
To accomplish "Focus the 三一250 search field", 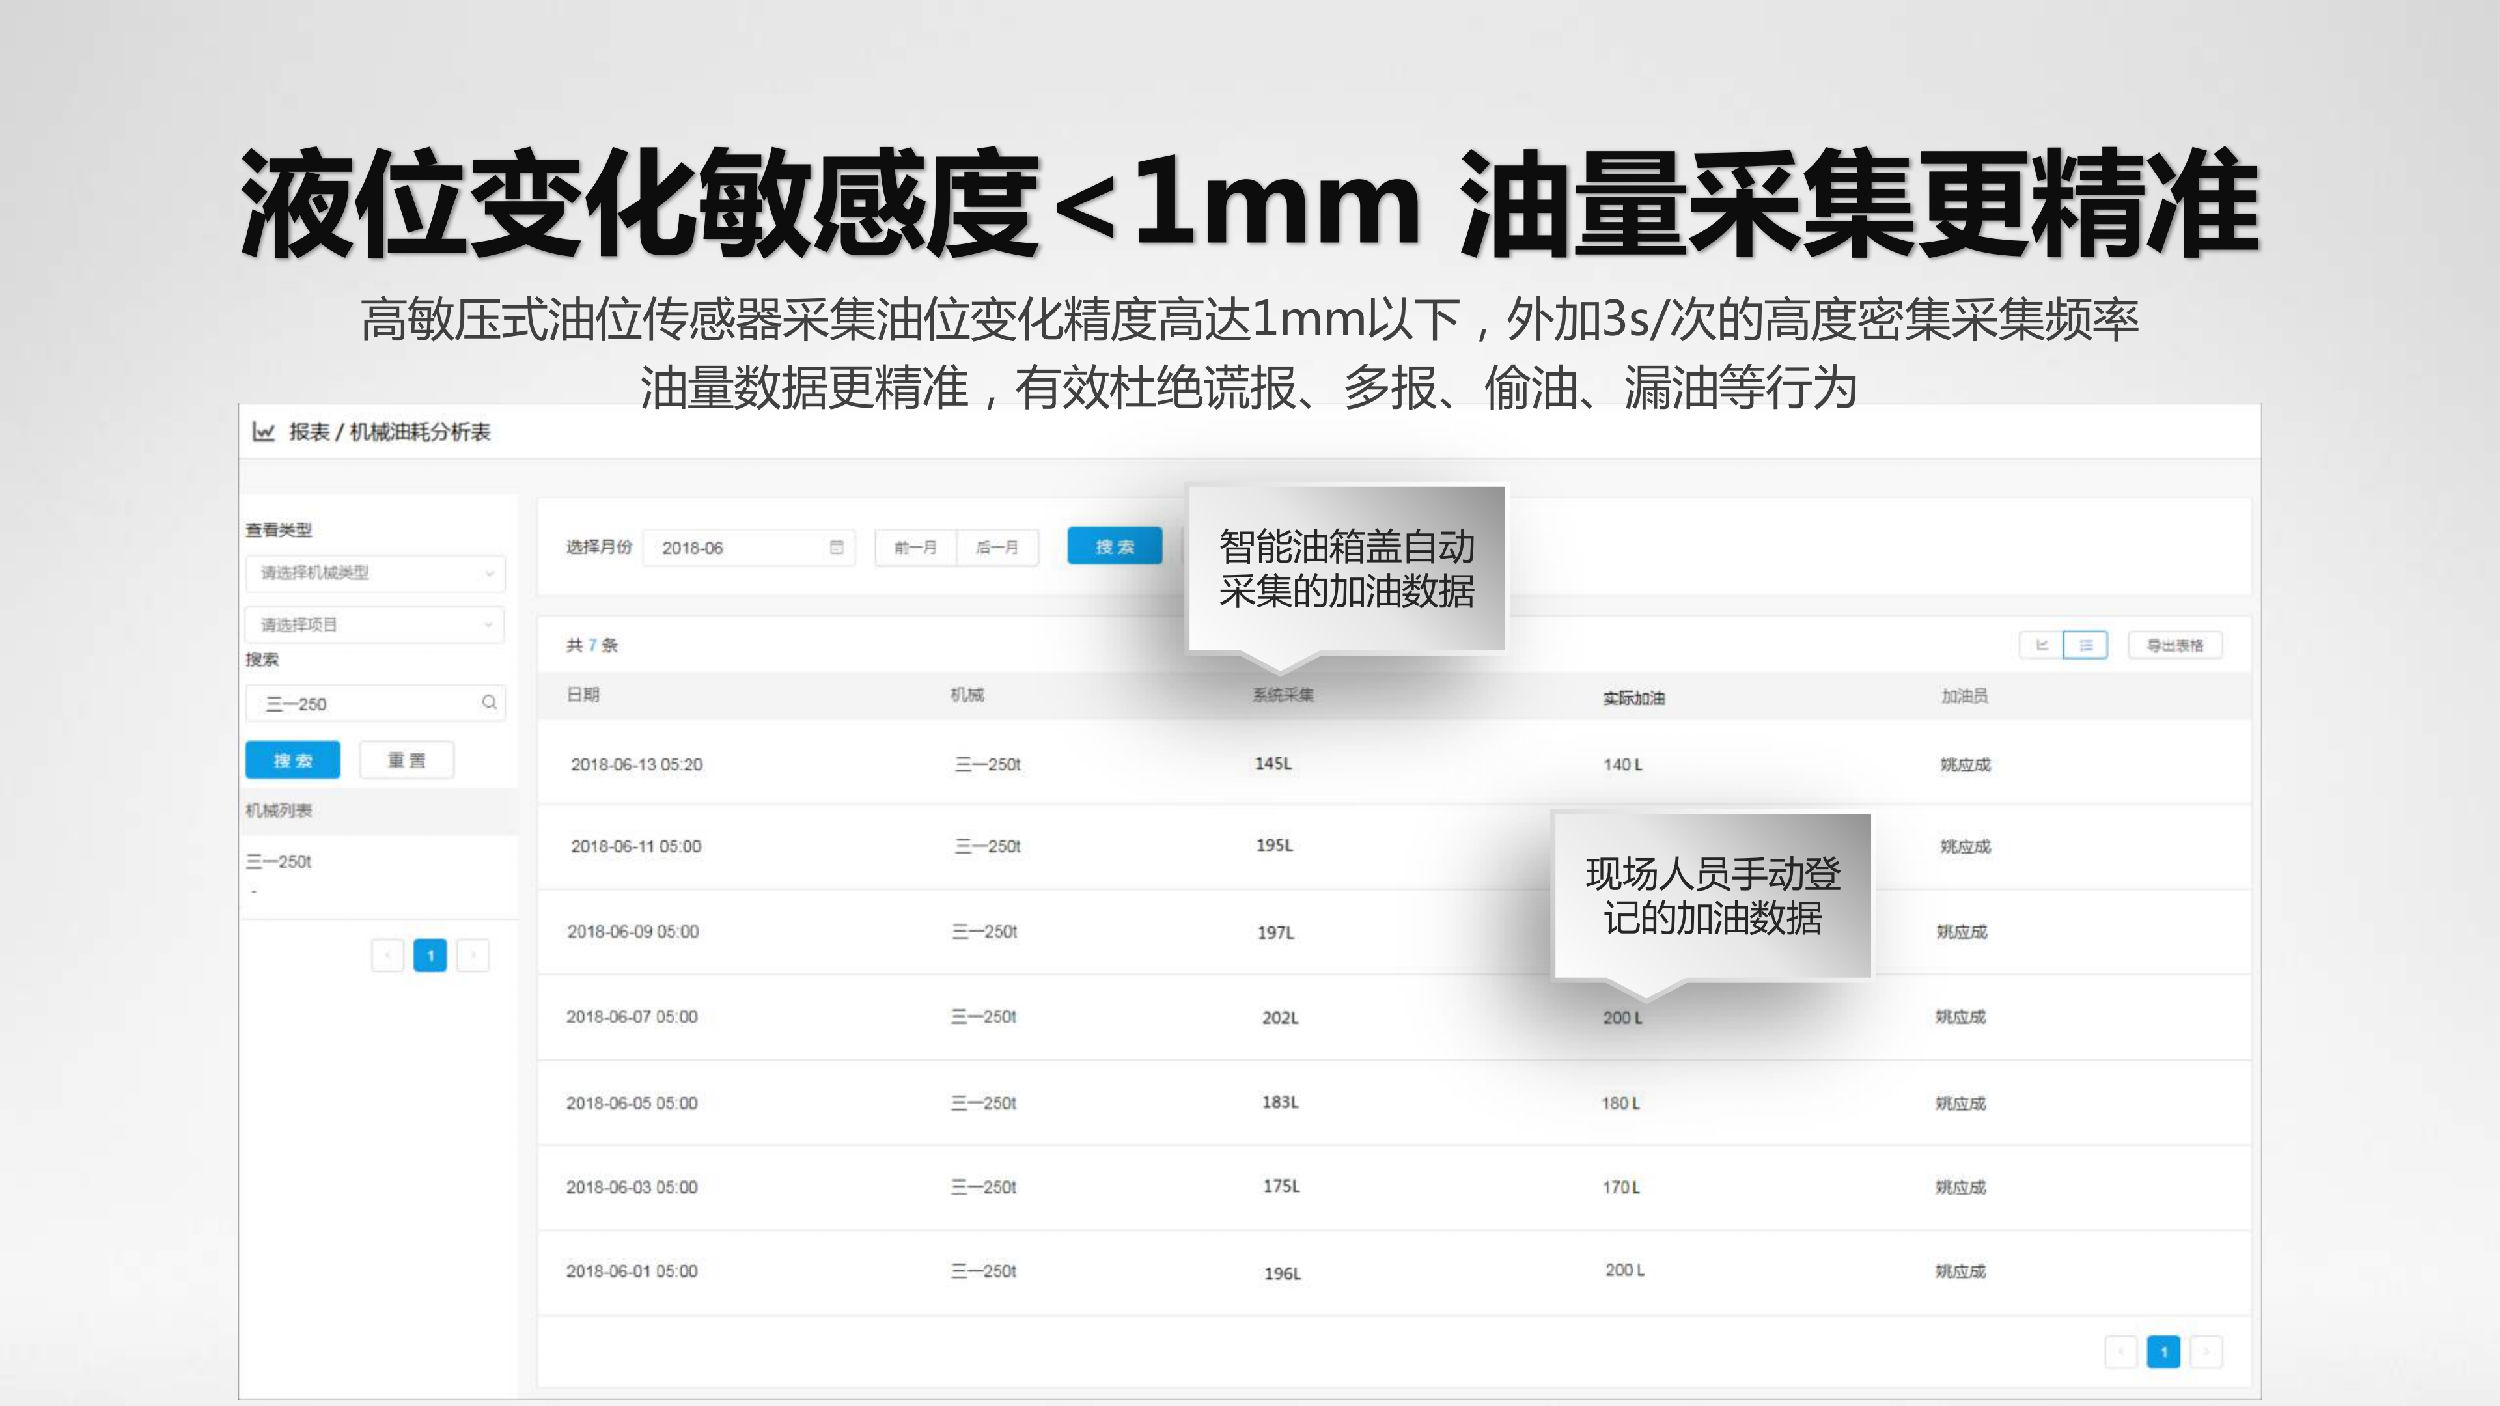I will pyautogui.click(x=375, y=703).
